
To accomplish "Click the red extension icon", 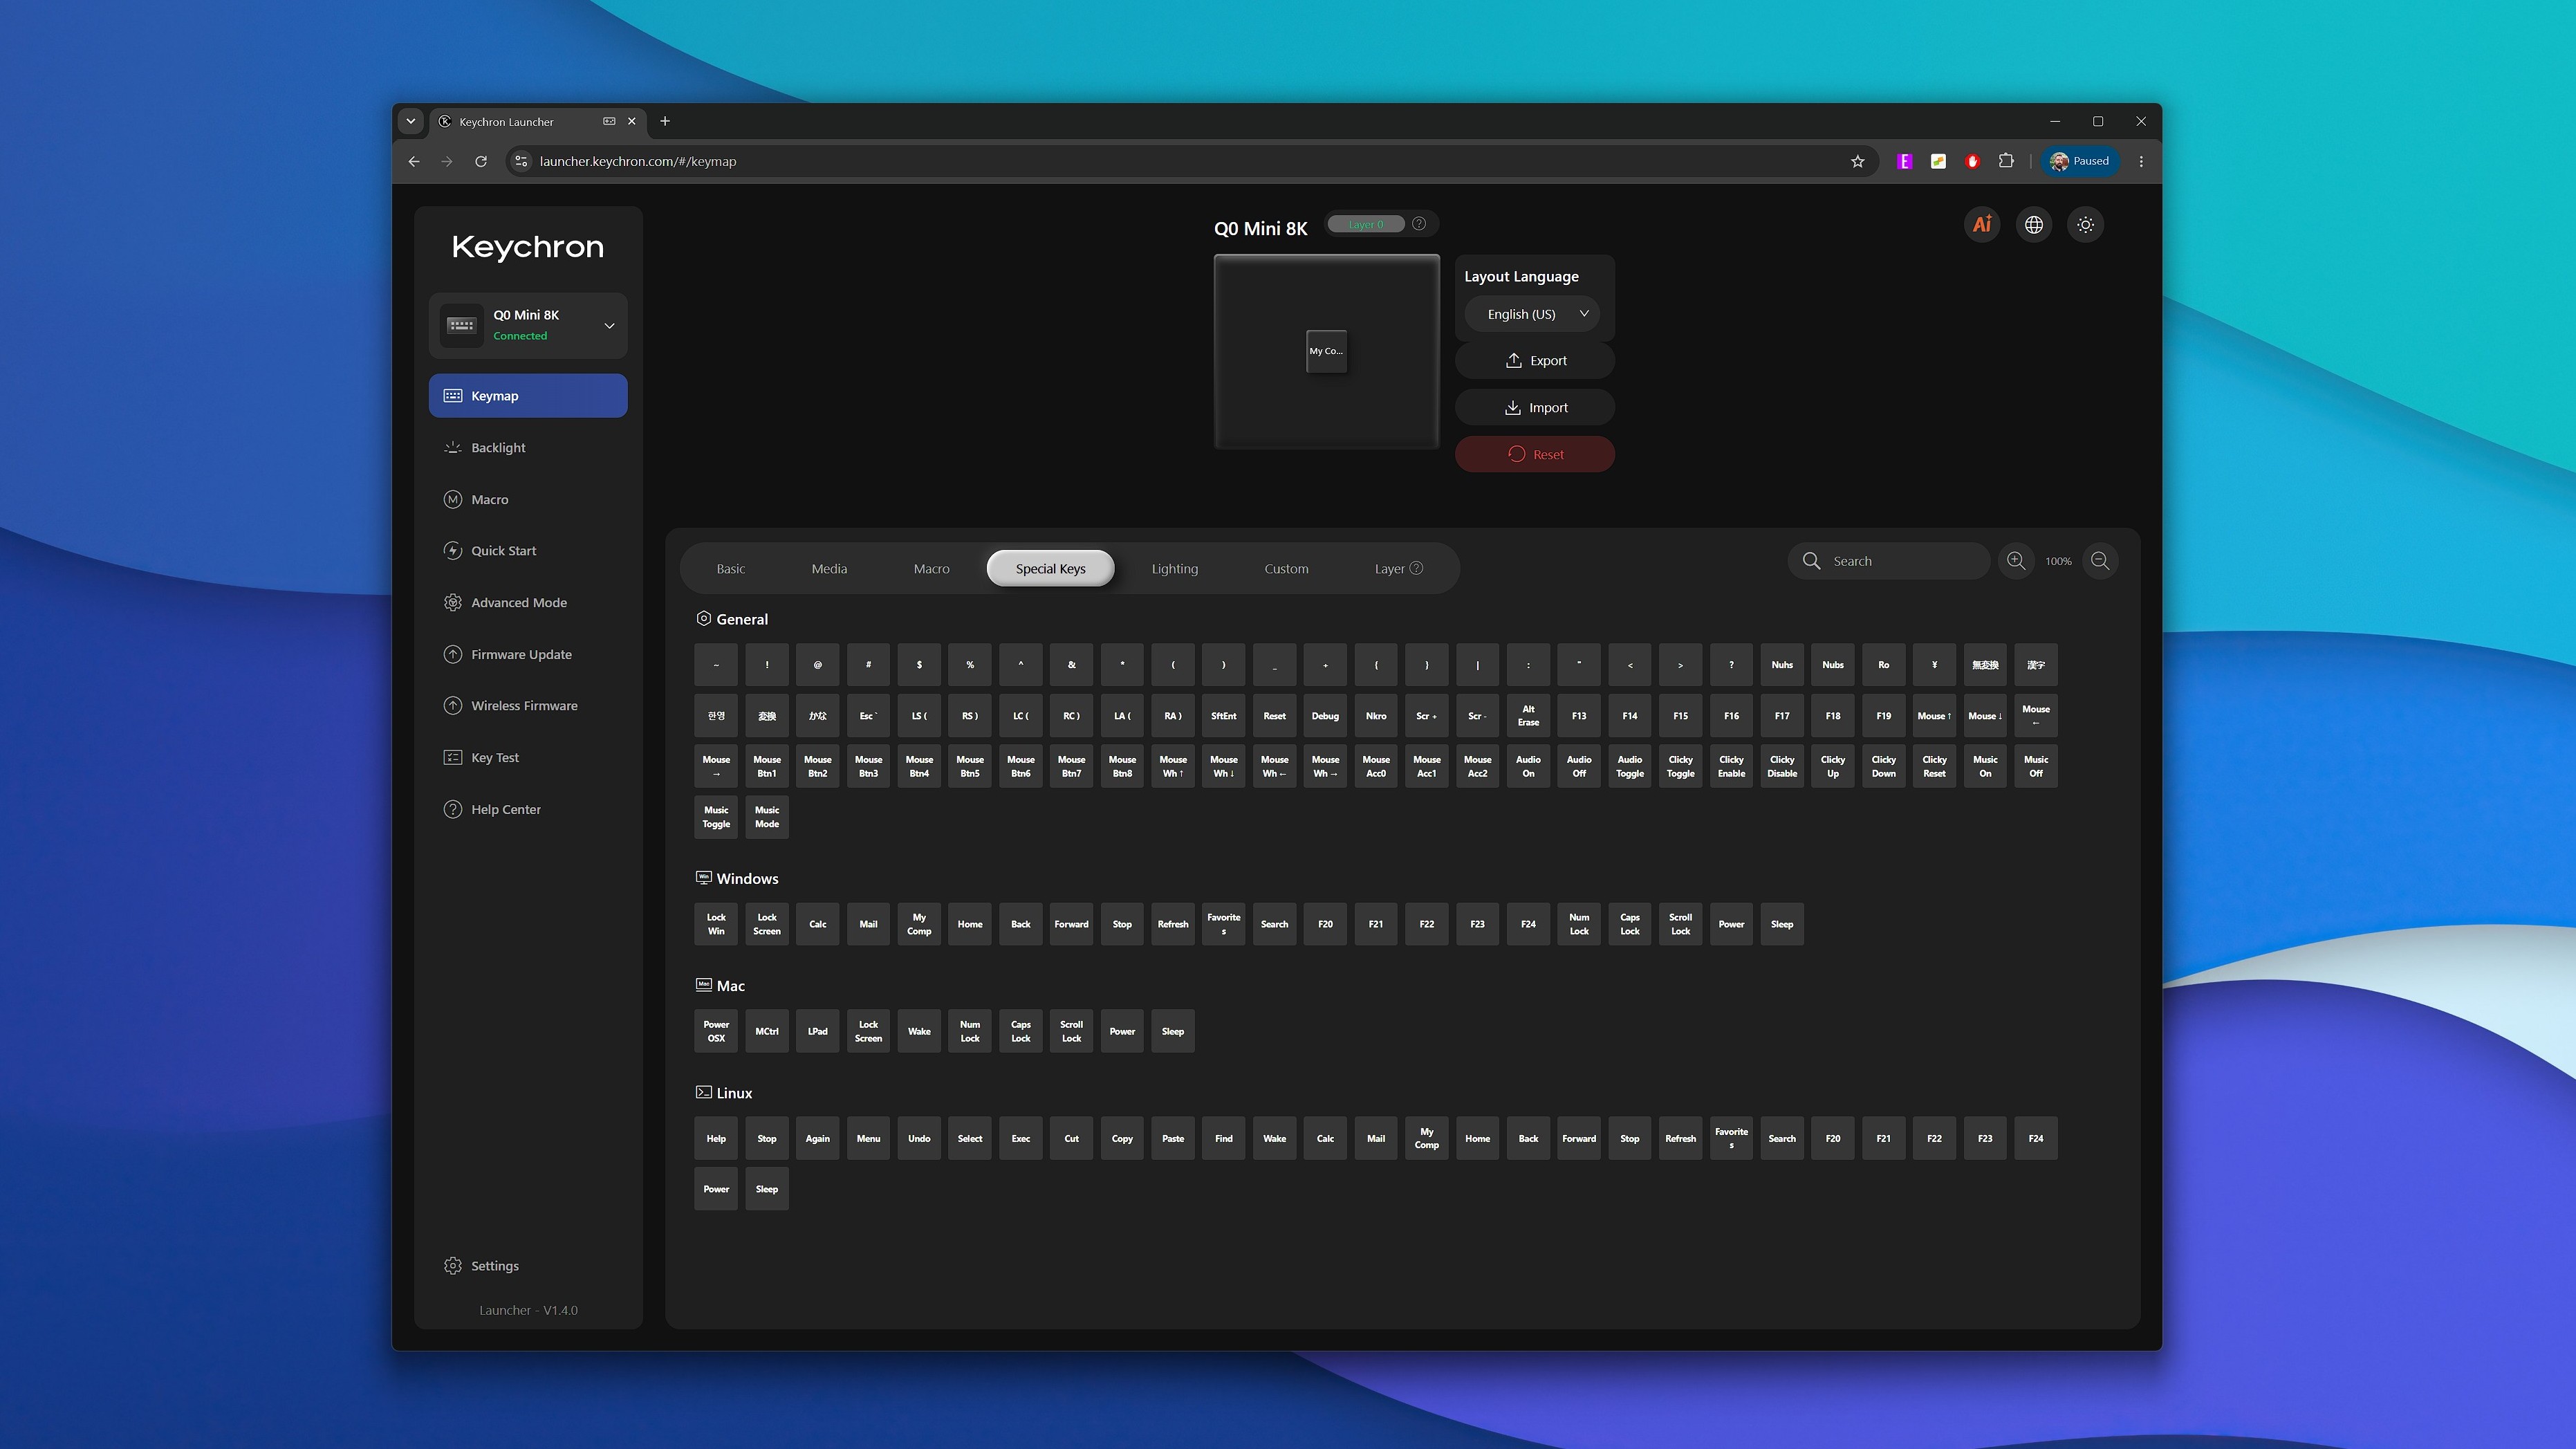I will pos(1972,161).
